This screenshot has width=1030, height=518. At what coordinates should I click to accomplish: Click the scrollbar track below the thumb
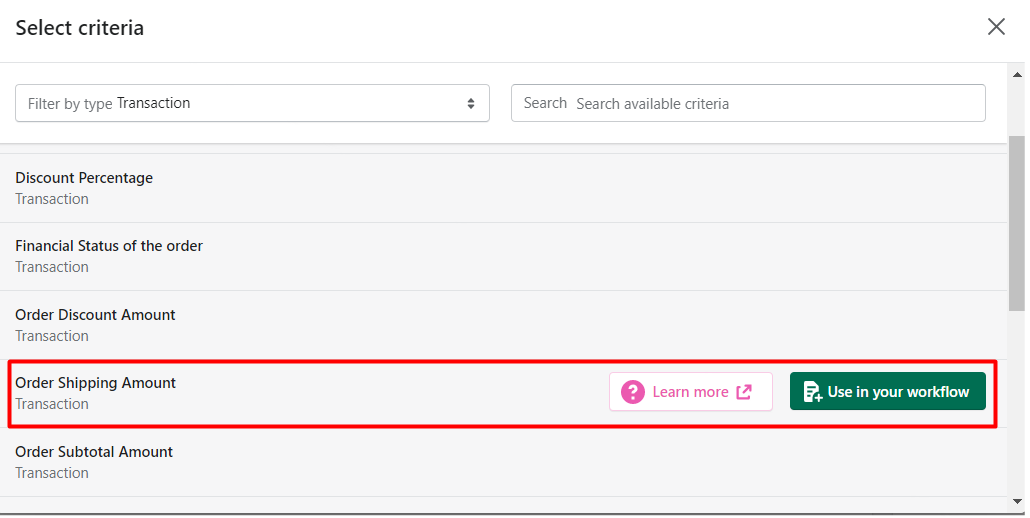click(1017, 402)
